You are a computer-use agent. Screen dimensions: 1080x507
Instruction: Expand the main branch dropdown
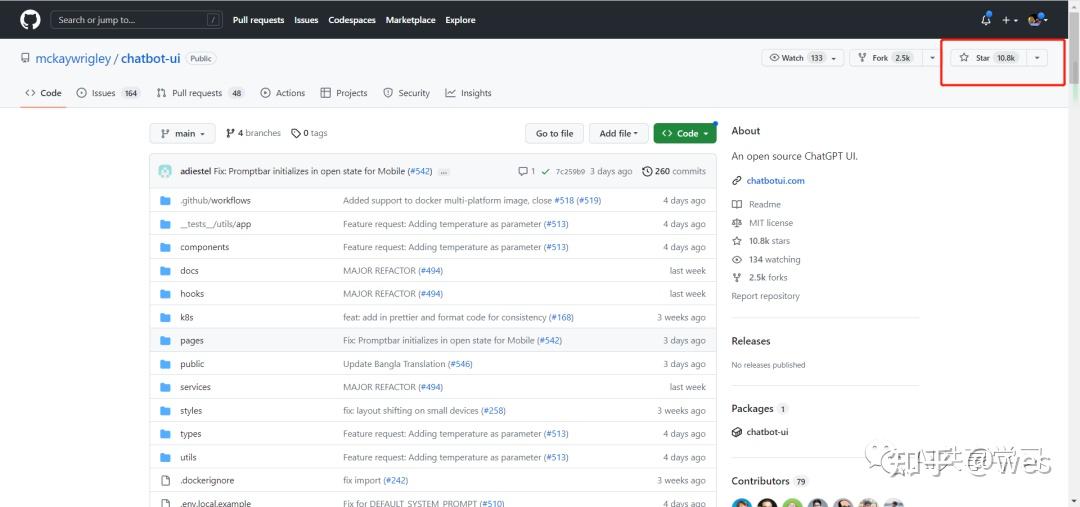(x=183, y=133)
